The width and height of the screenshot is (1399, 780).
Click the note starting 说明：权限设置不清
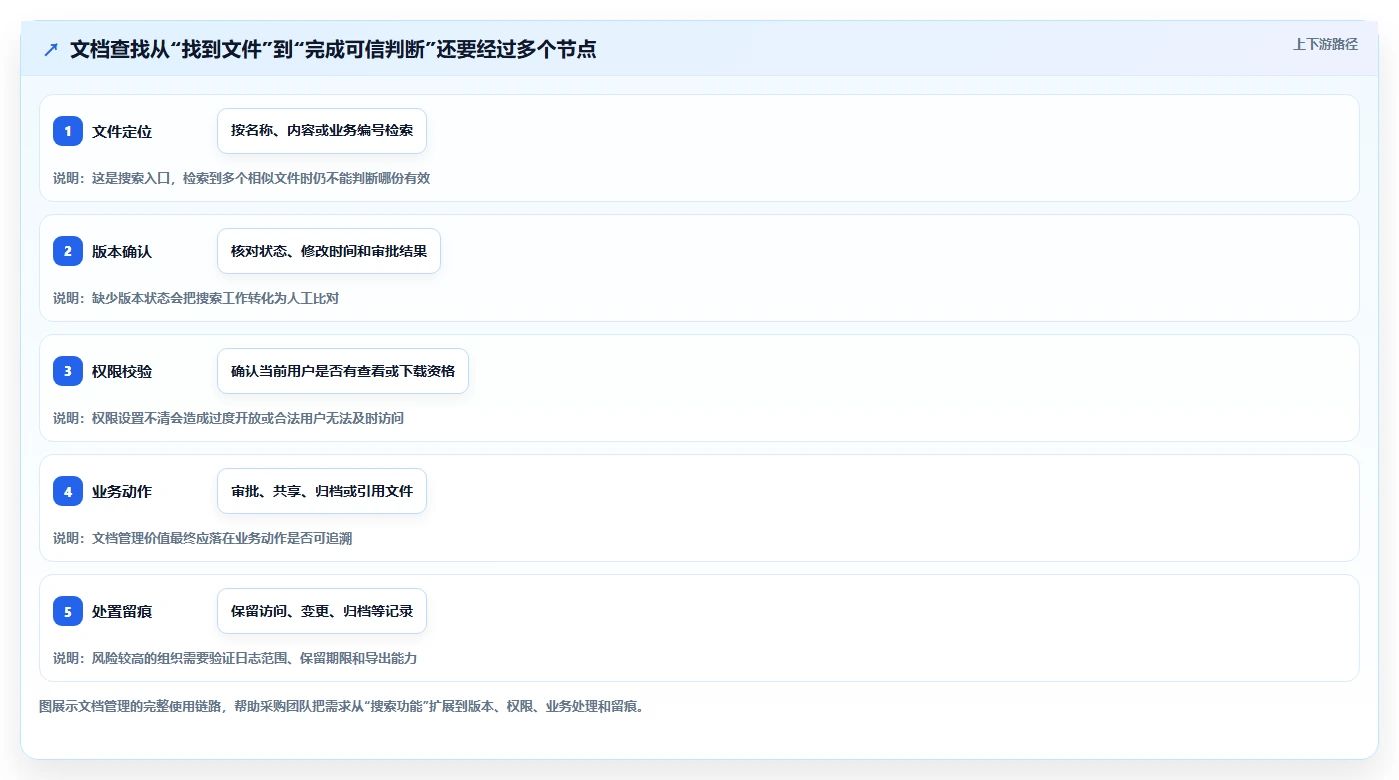(228, 418)
